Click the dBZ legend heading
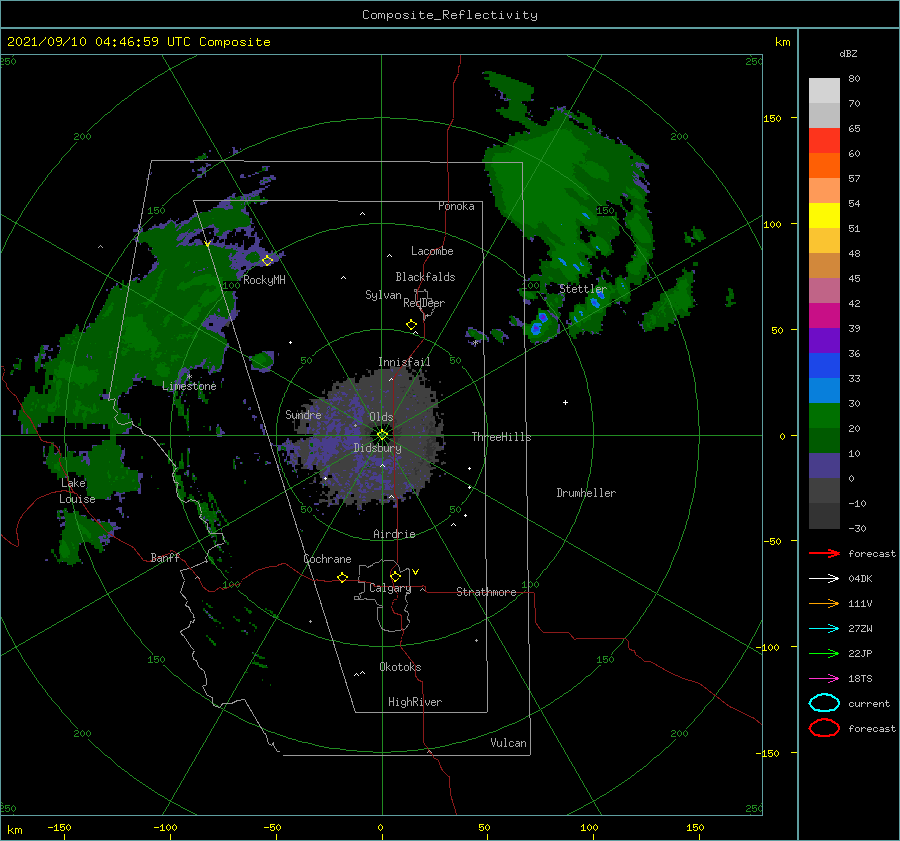Image resolution: width=900 pixels, height=841 pixels. [x=848, y=54]
